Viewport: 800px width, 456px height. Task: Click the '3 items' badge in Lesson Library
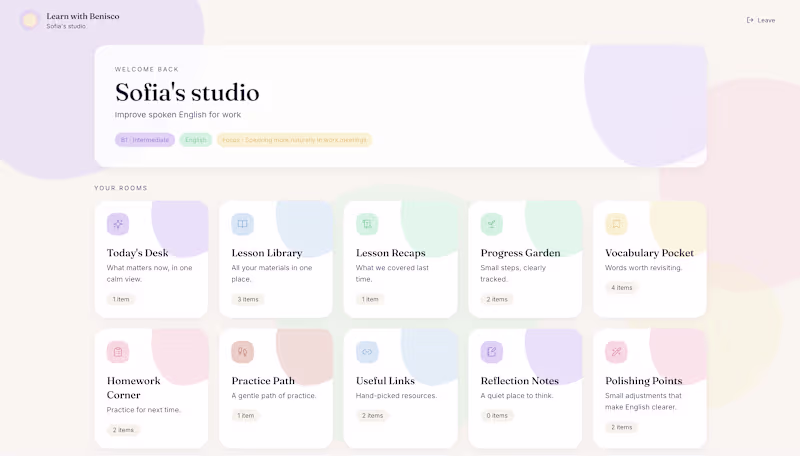pyautogui.click(x=248, y=299)
